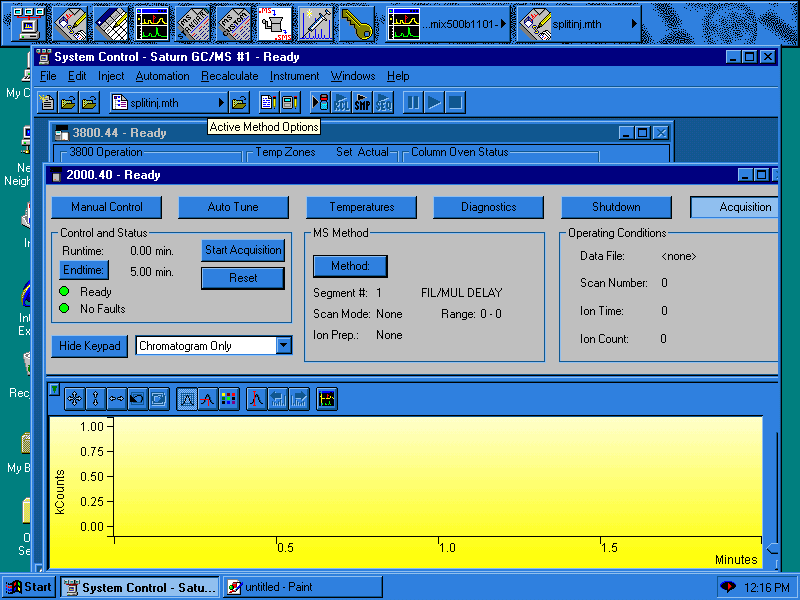Open the Inject menu

pos(111,77)
